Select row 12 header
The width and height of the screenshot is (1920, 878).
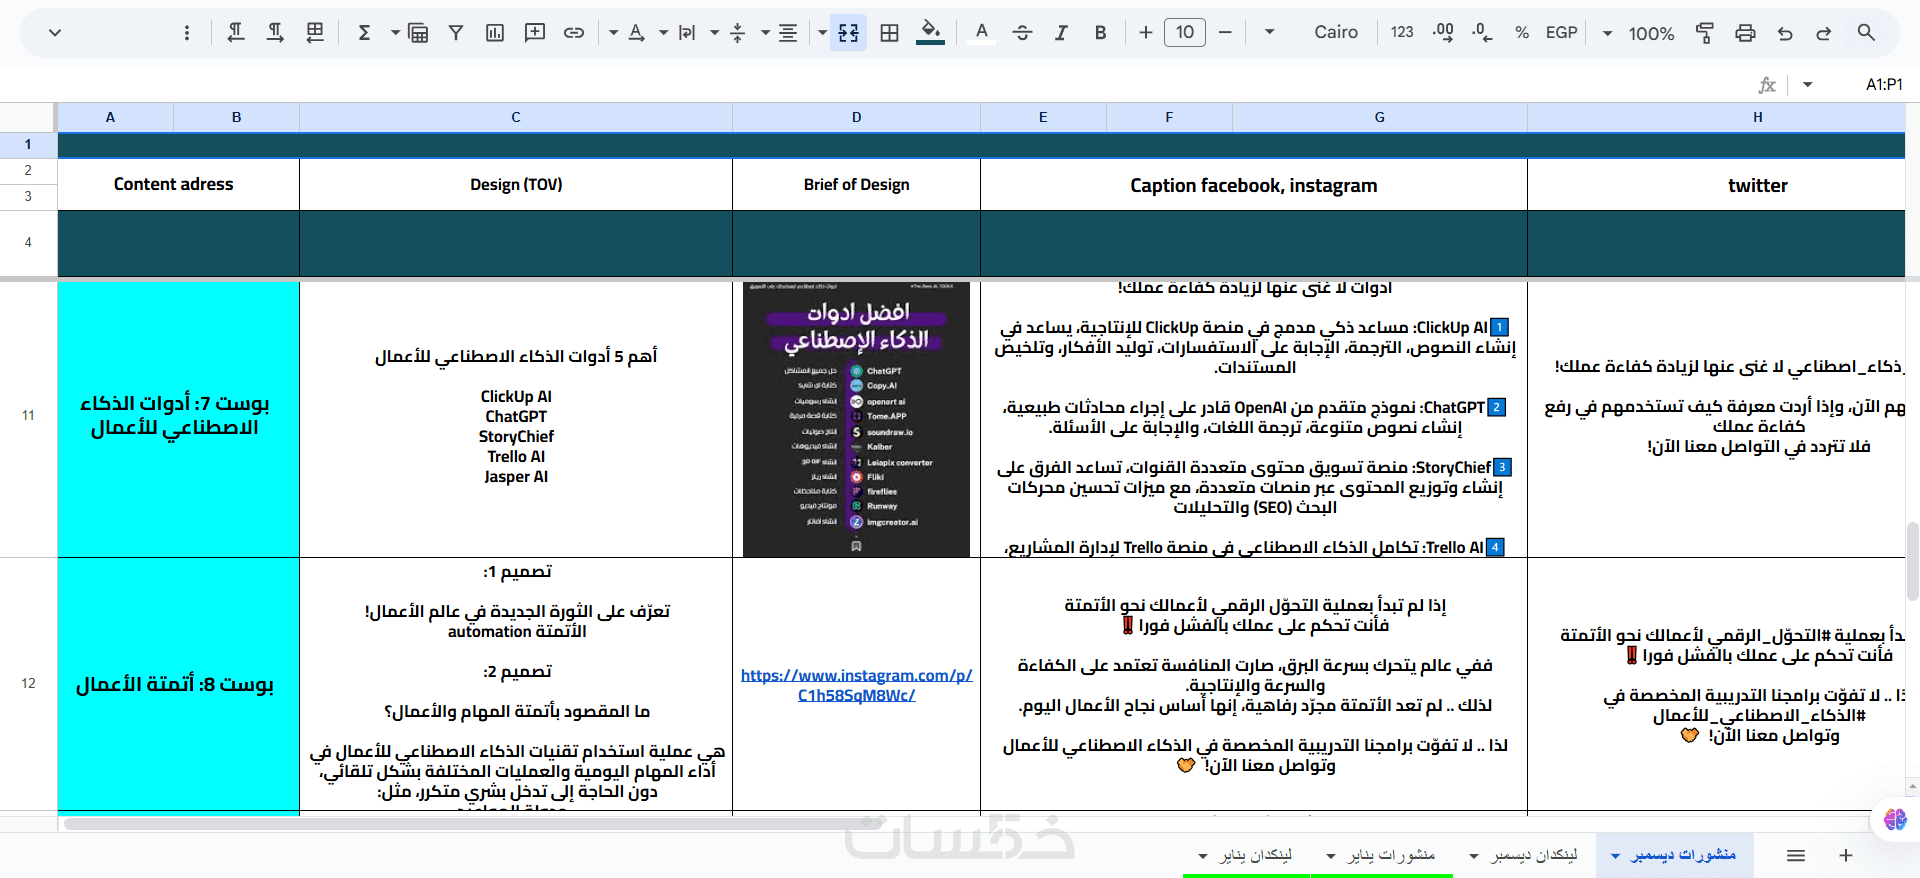tap(28, 684)
